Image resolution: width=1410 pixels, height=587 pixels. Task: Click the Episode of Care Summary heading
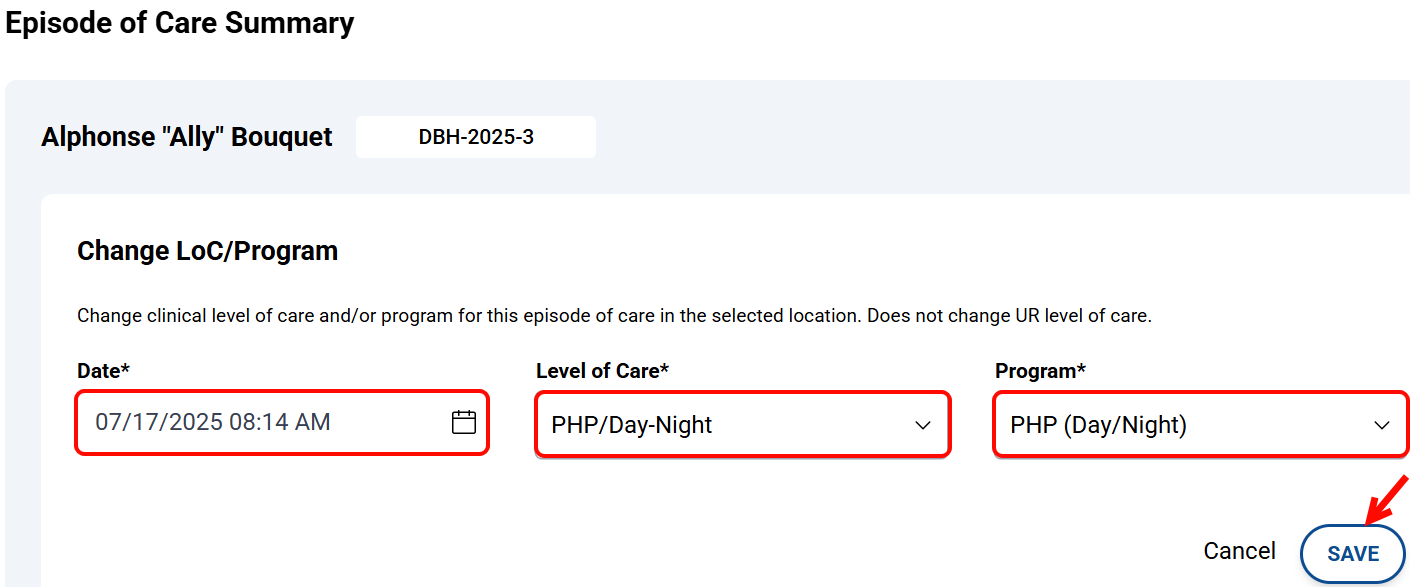point(180,23)
